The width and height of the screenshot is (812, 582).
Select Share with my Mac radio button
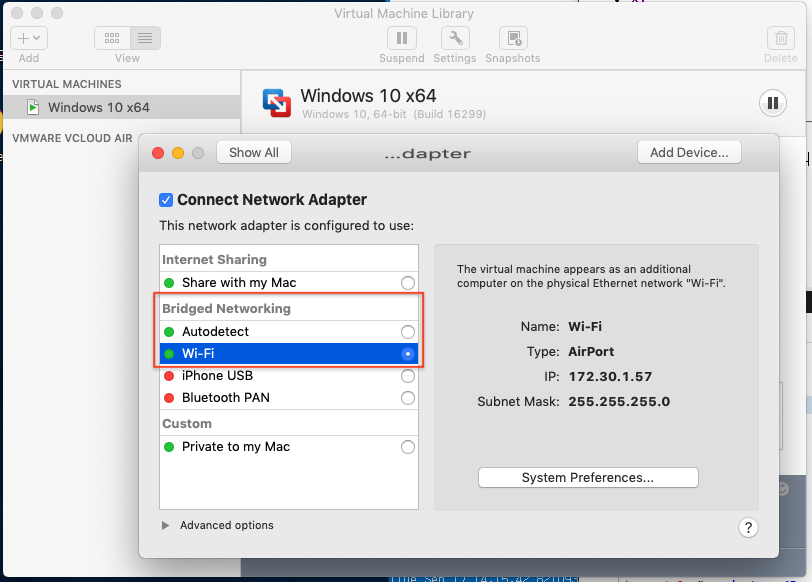tap(408, 283)
